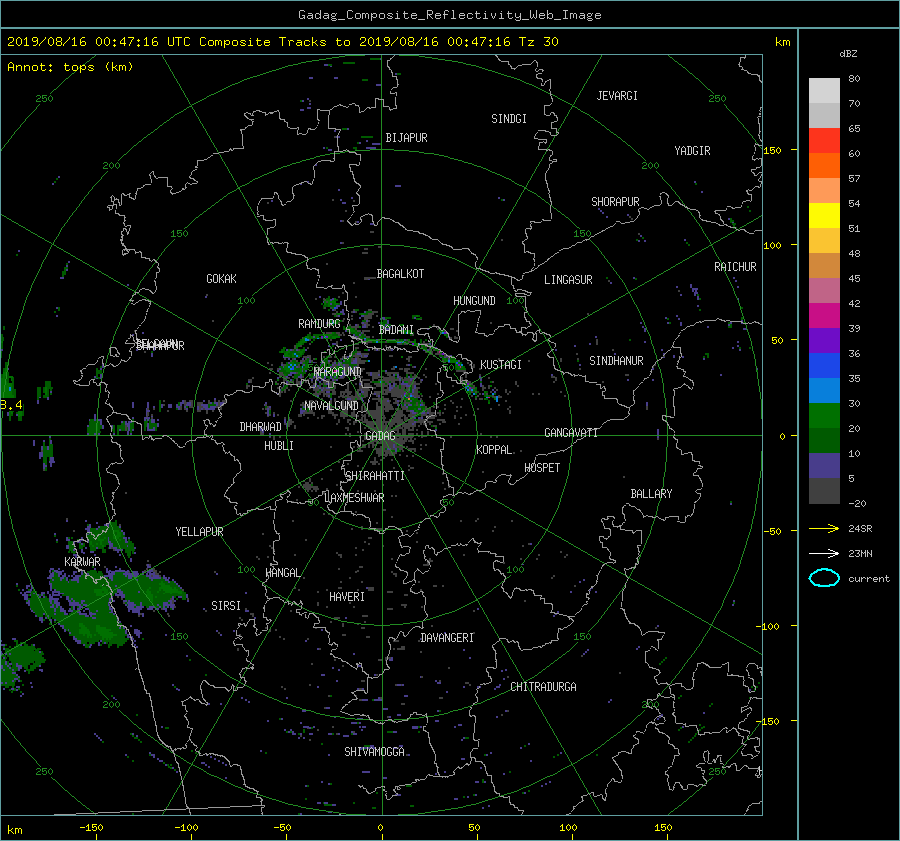Click the Gadag_Composite_Reflectivity_Web_Image title
Viewport: 900px width, 841px height.
pyautogui.click(x=449, y=15)
